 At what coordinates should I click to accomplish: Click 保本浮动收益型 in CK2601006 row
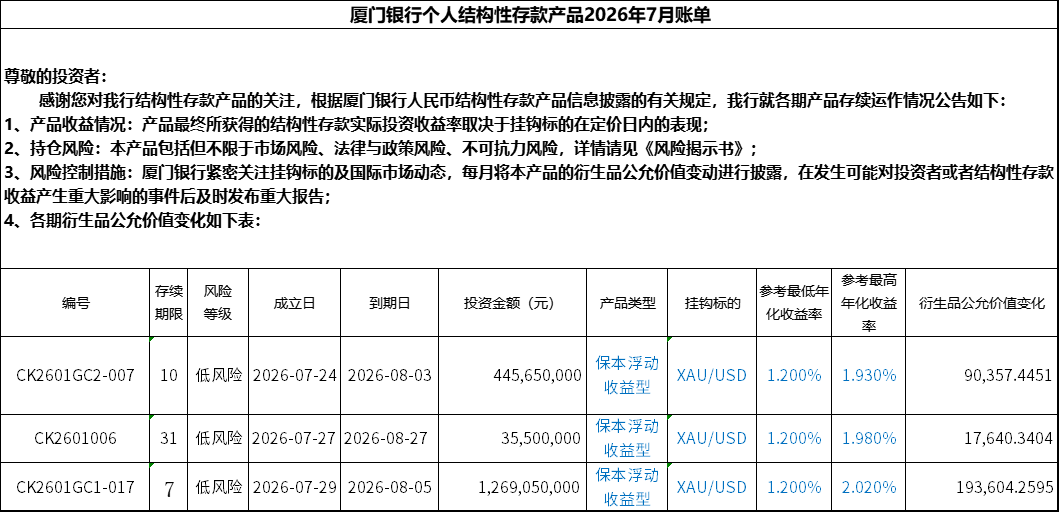click(627, 438)
